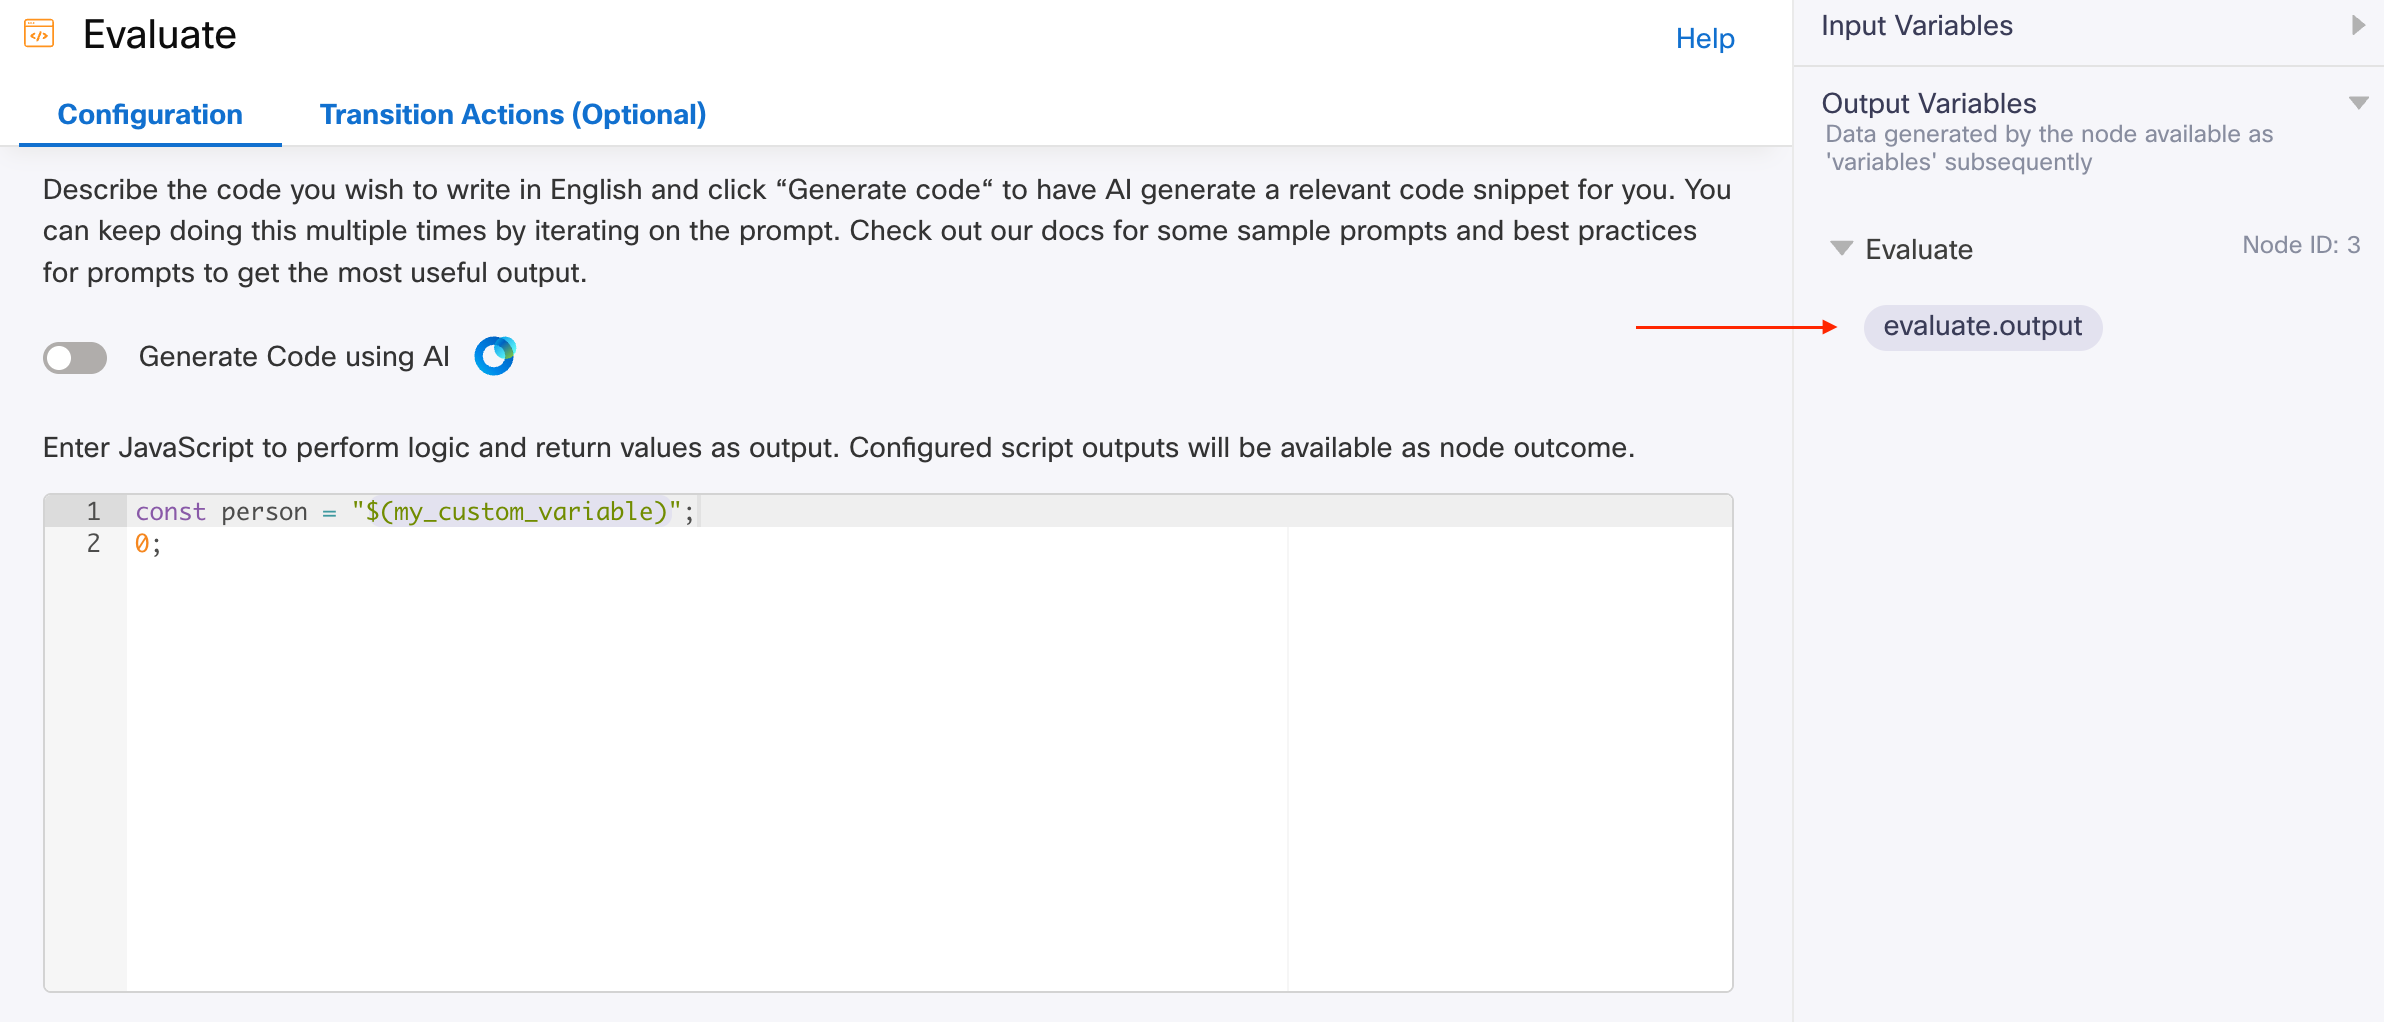
Task: Enable Generate Code using AI toggle
Action: (x=75, y=357)
